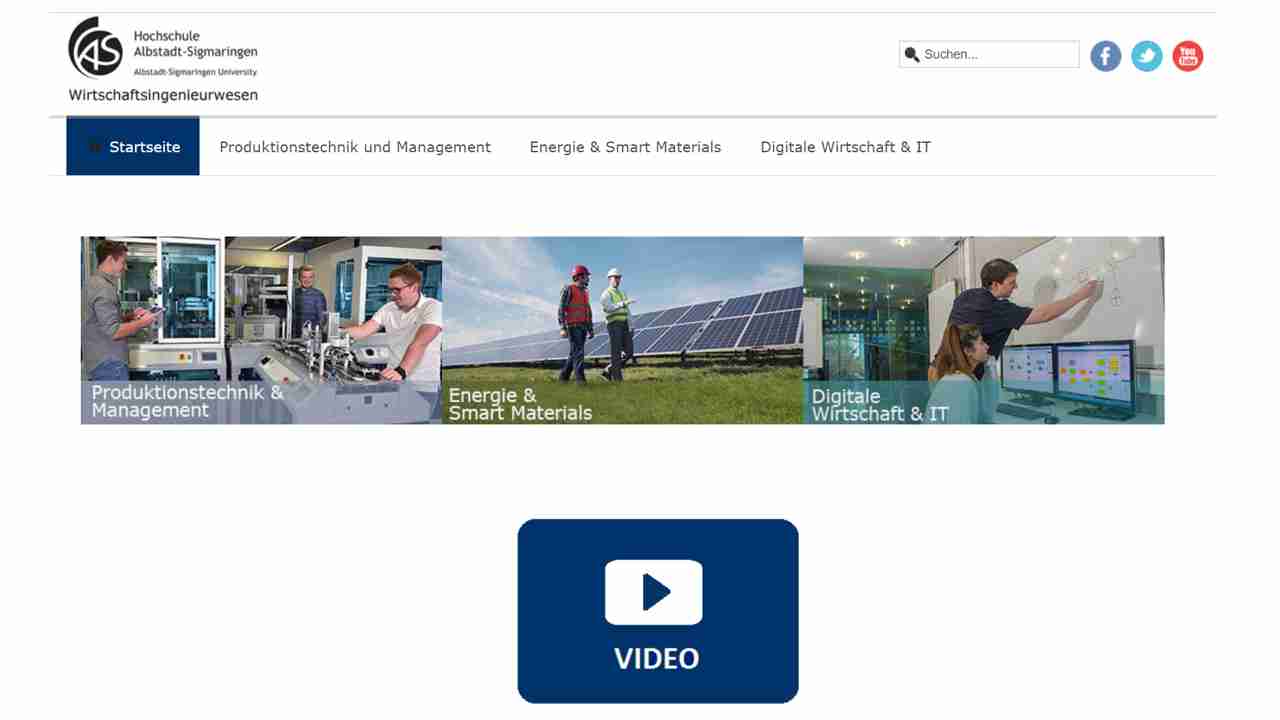Select the Startseite tab label

[145, 147]
